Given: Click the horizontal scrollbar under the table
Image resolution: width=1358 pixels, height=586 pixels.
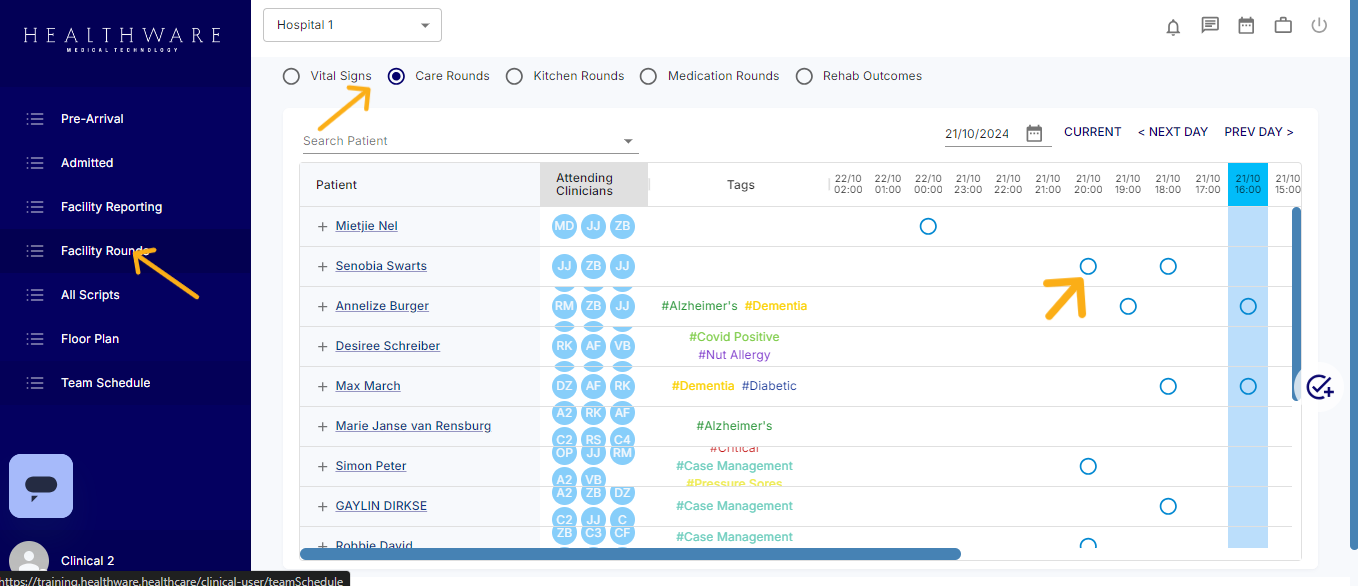Looking at the screenshot, I should click(x=630, y=553).
